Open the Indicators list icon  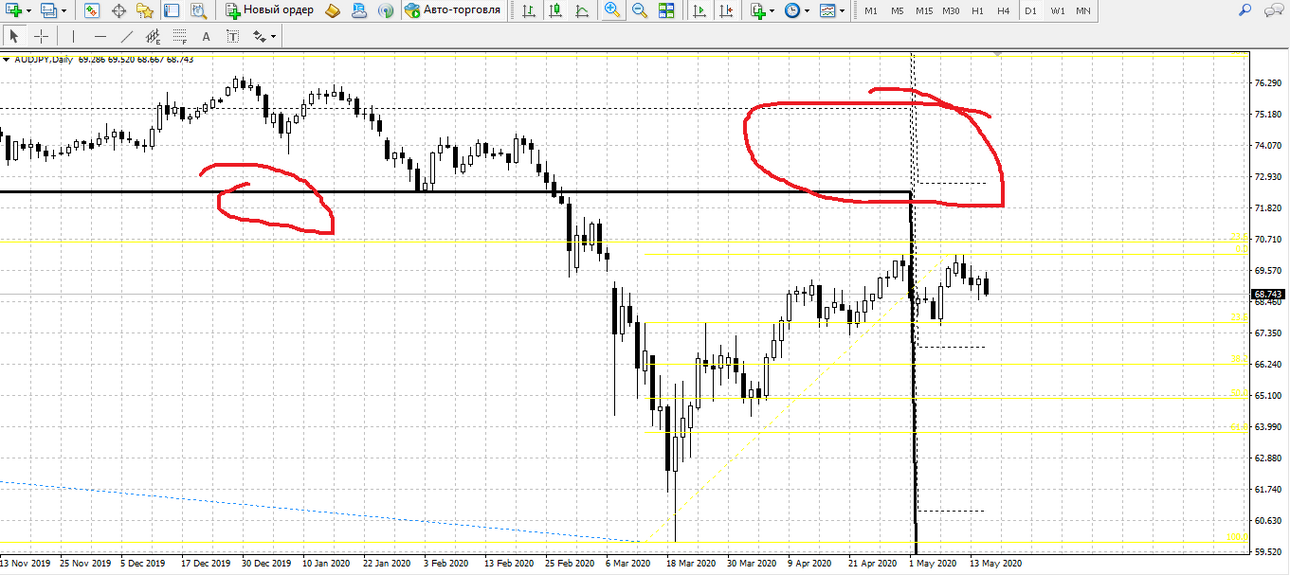click(x=758, y=10)
